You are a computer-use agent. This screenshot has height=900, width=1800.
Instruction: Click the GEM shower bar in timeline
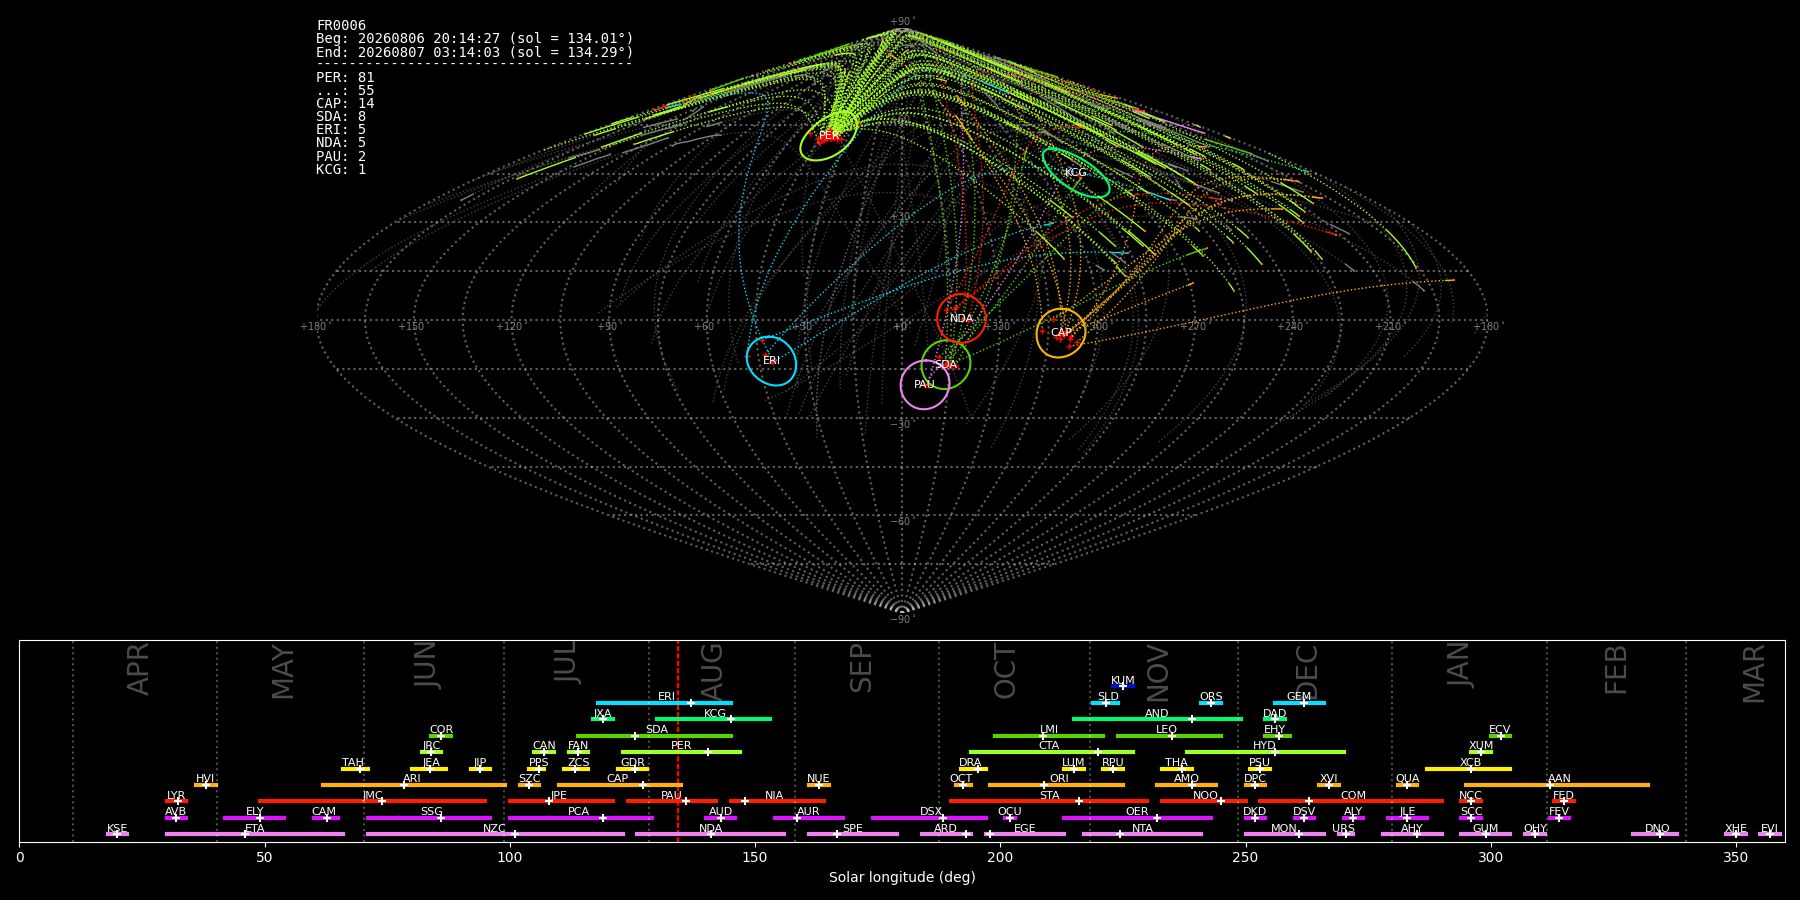click(1299, 703)
